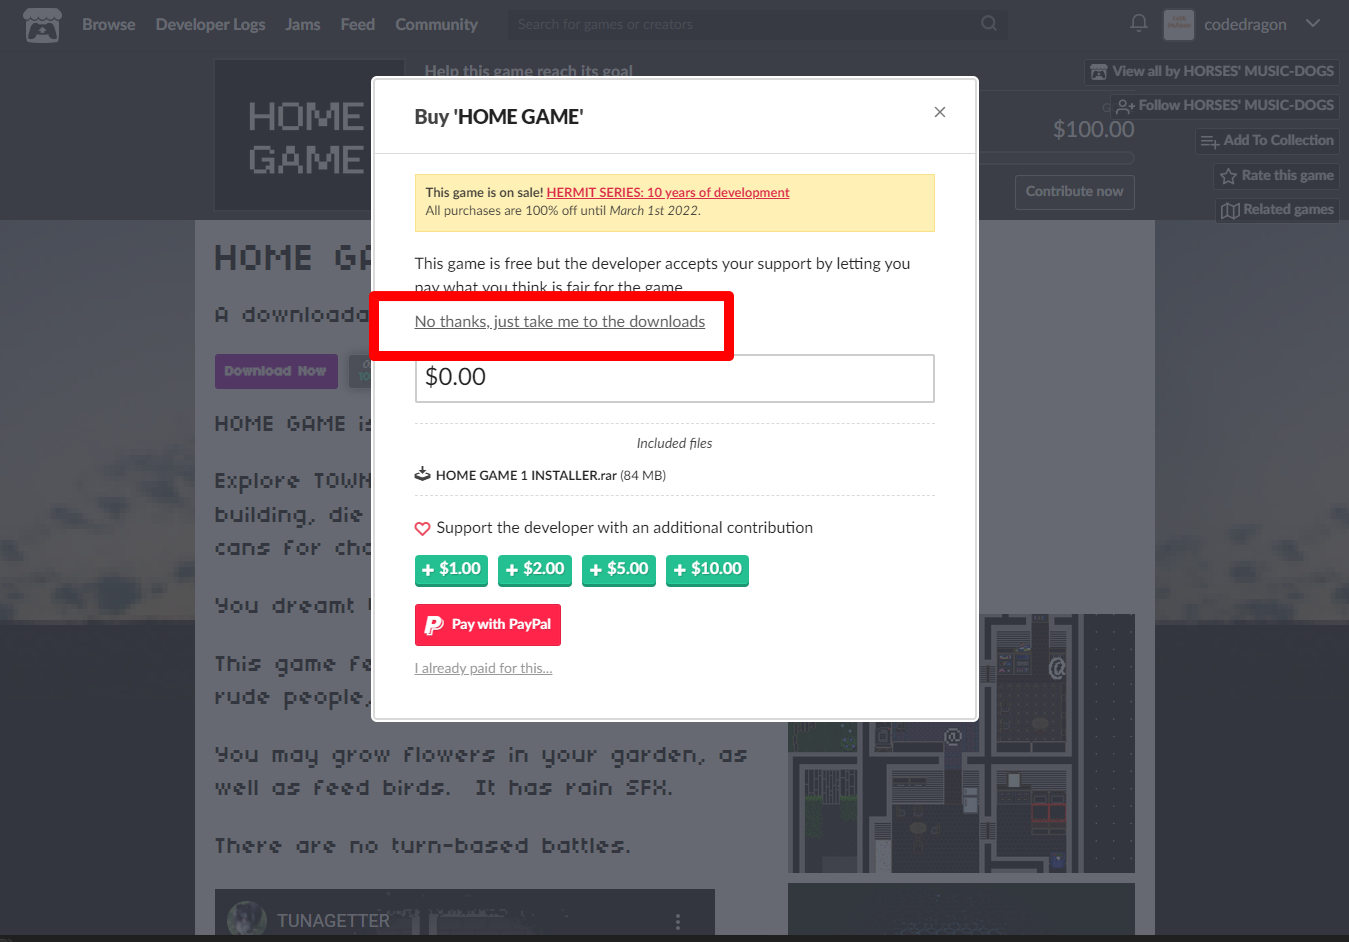Image resolution: width=1349 pixels, height=942 pixels.
Task: Open the Community page
Action: 436,24
